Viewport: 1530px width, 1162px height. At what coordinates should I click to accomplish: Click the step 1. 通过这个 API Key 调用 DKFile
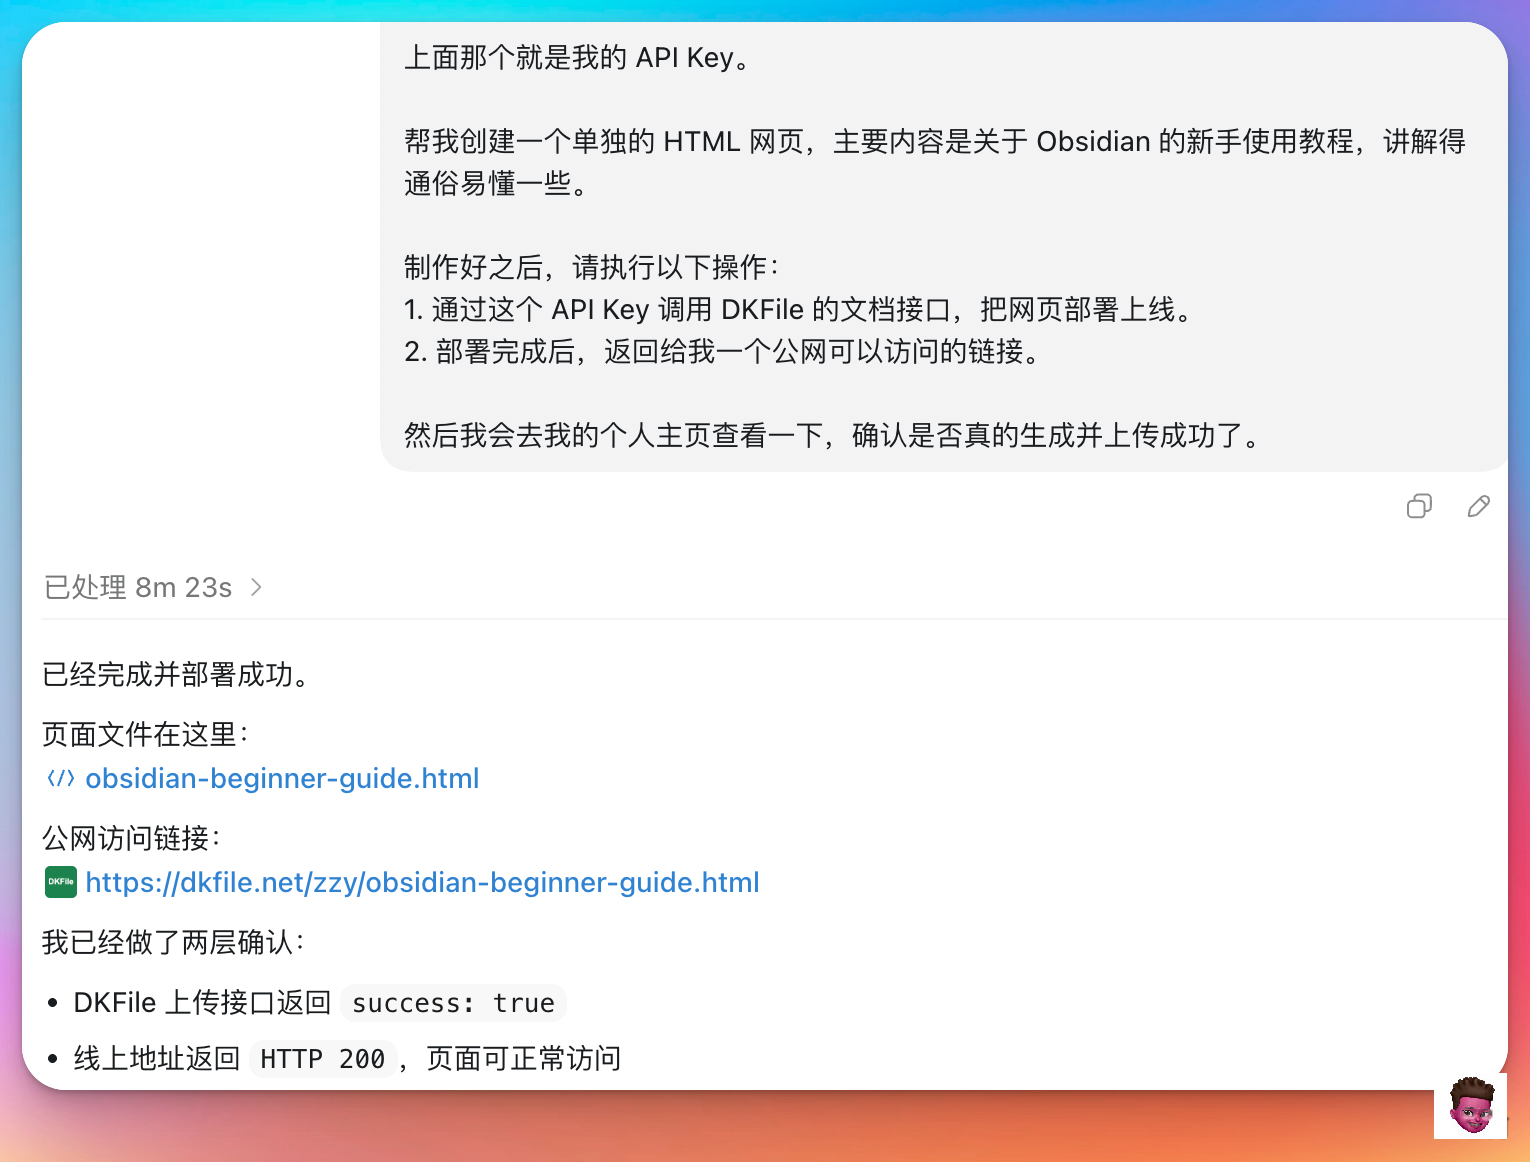[x=801, y=310]
